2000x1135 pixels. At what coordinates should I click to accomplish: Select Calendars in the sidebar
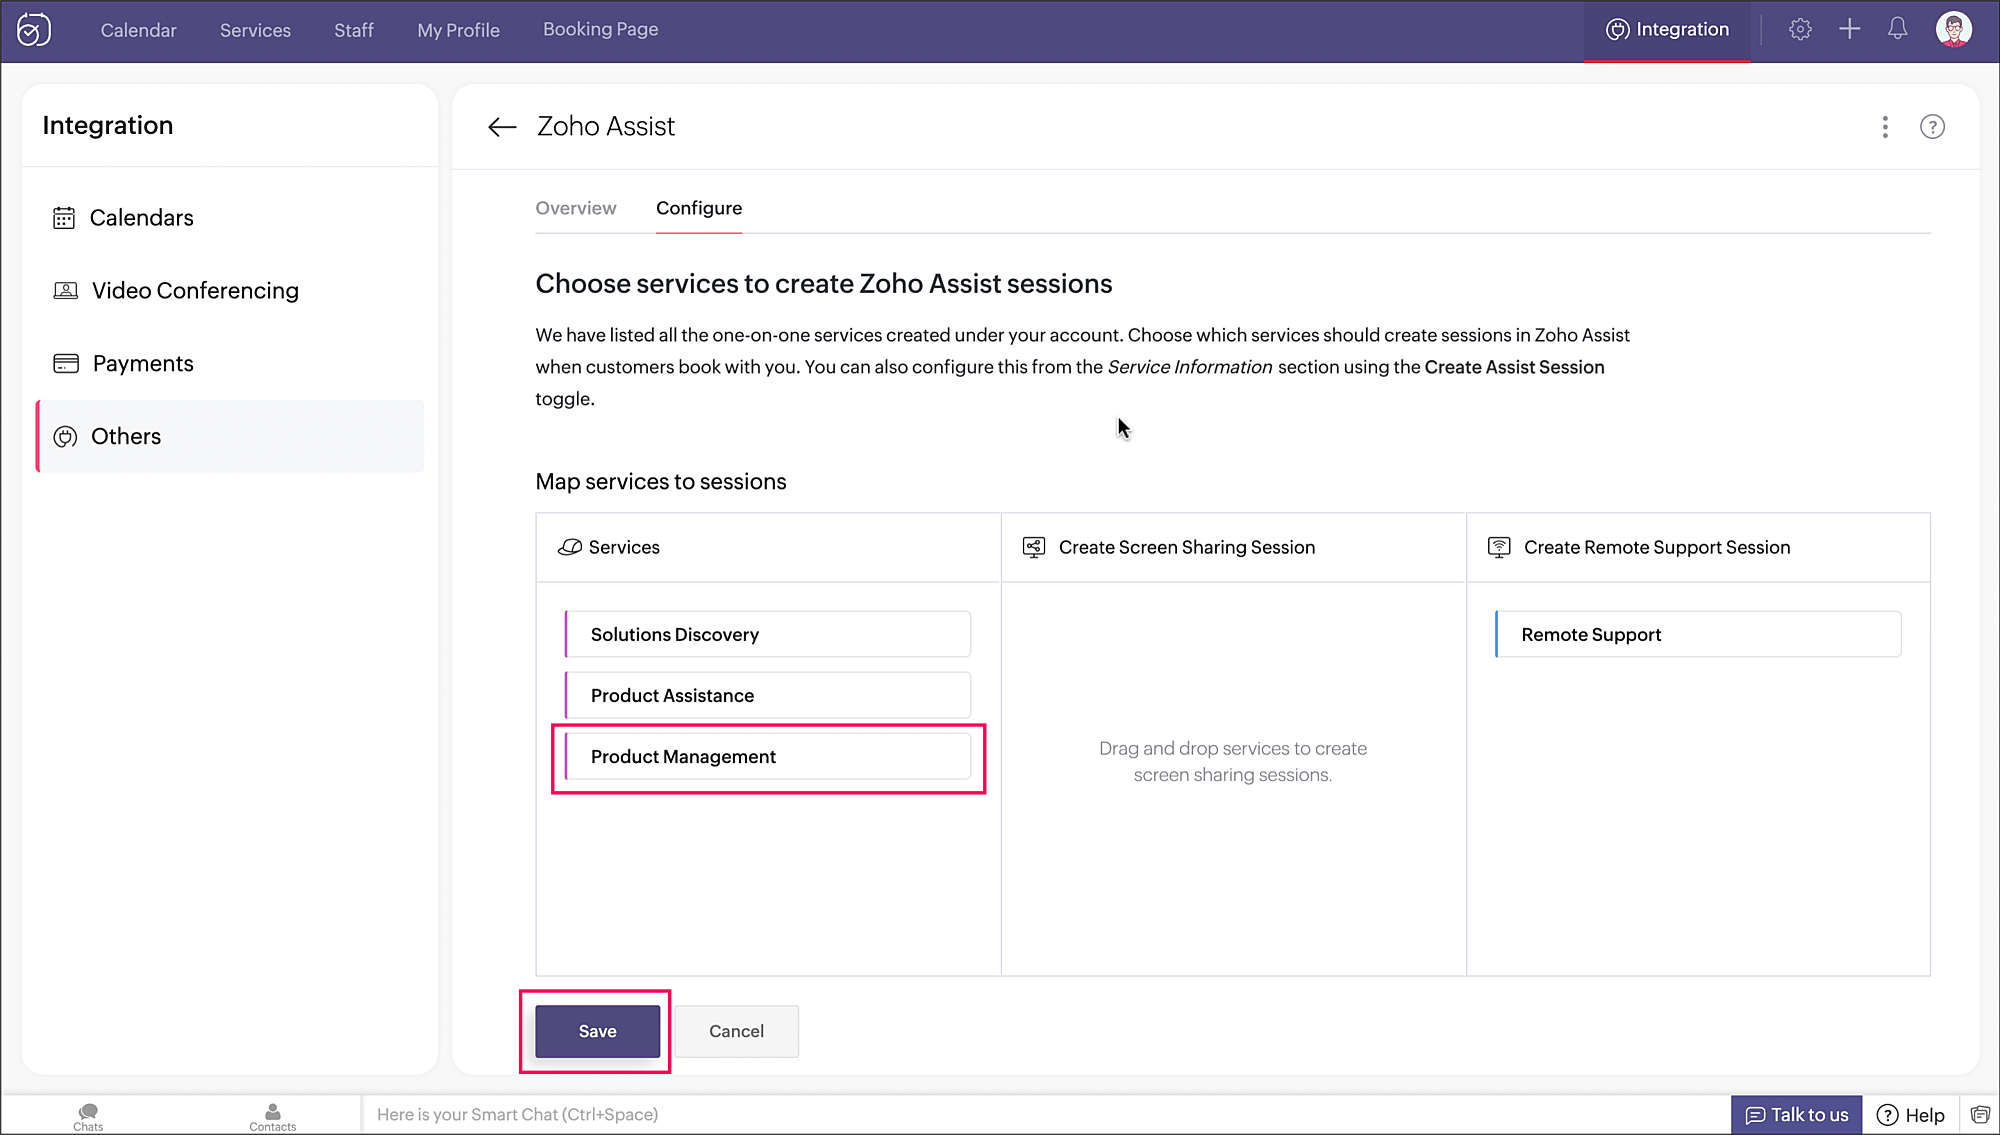click(230, 218)
